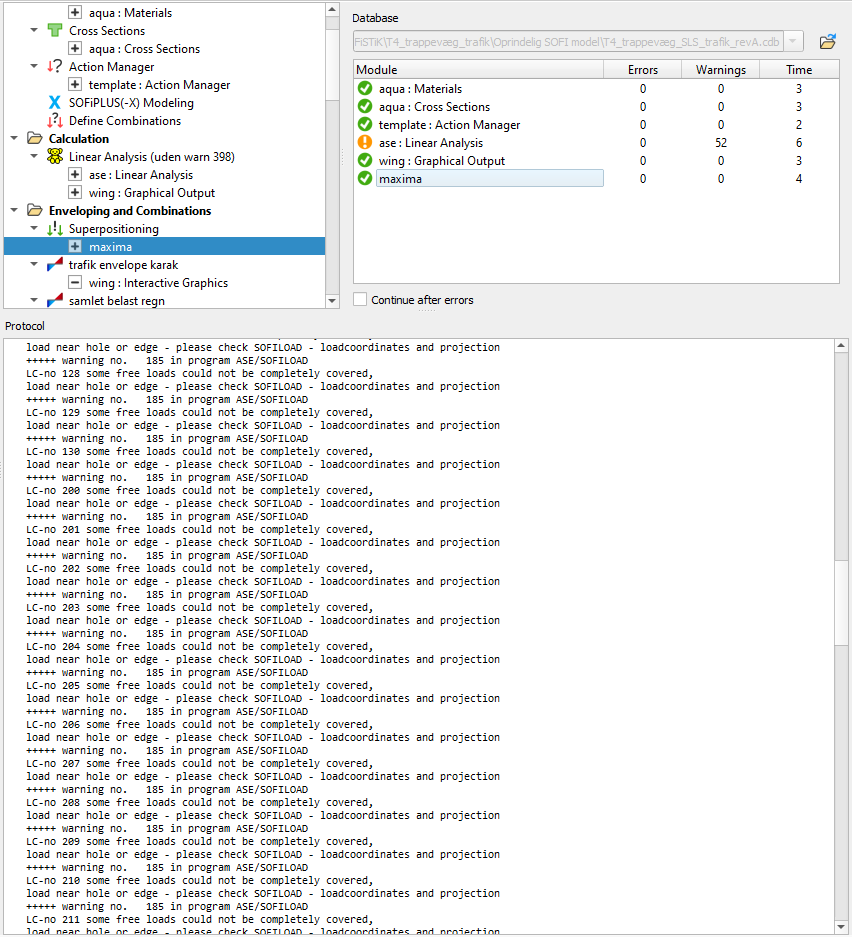
Task: Select the maxima row in module table
Action: (489, 179)
